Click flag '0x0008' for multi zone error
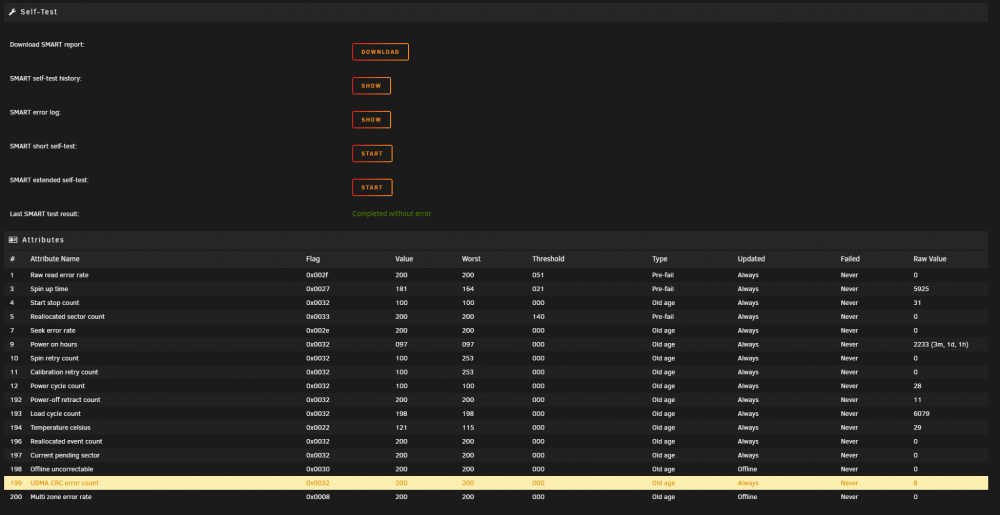The image size is (1000, 515). click(318, 497)
